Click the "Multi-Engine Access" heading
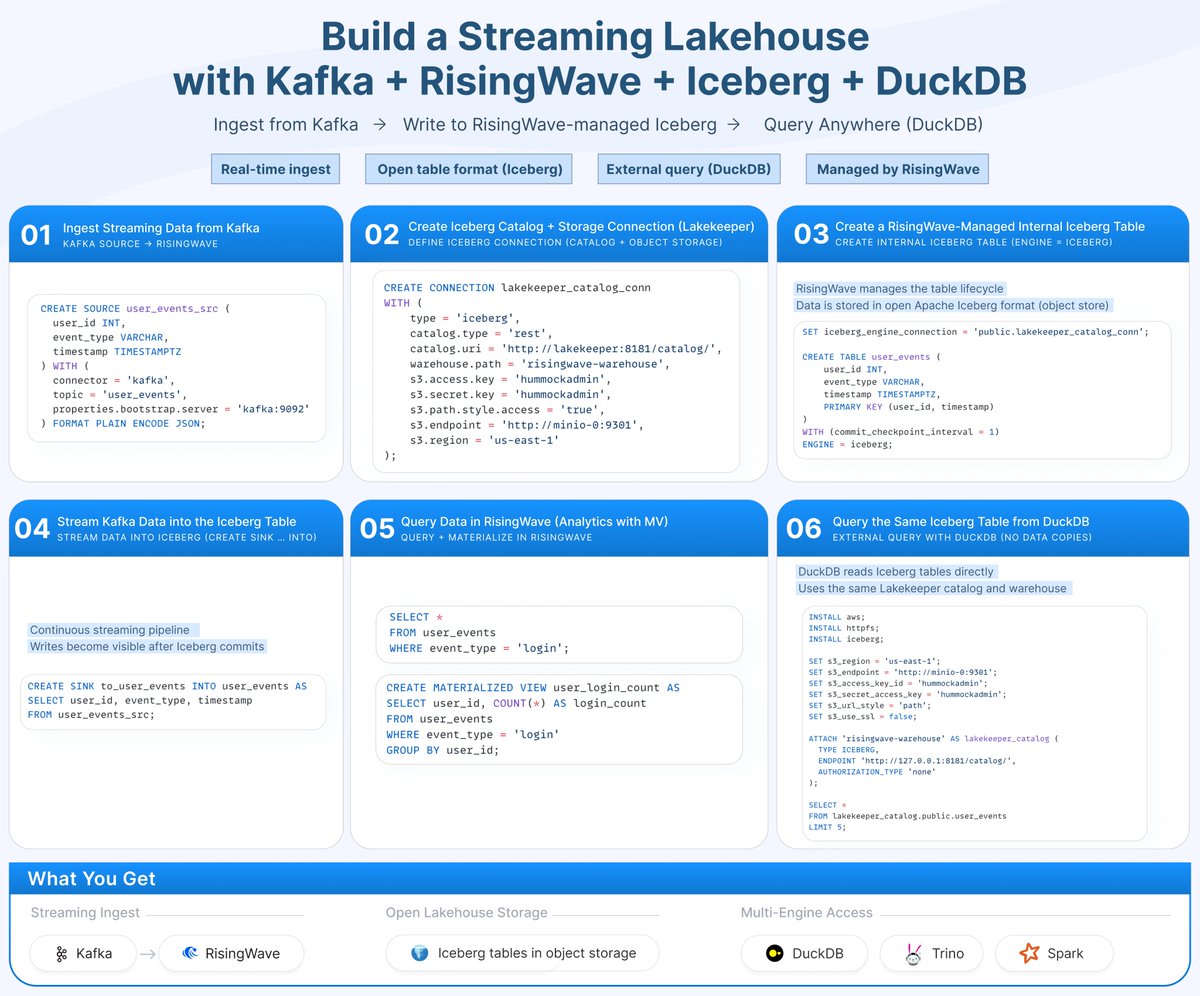This screenshot has height=996, width=1200. pos(806,913)
